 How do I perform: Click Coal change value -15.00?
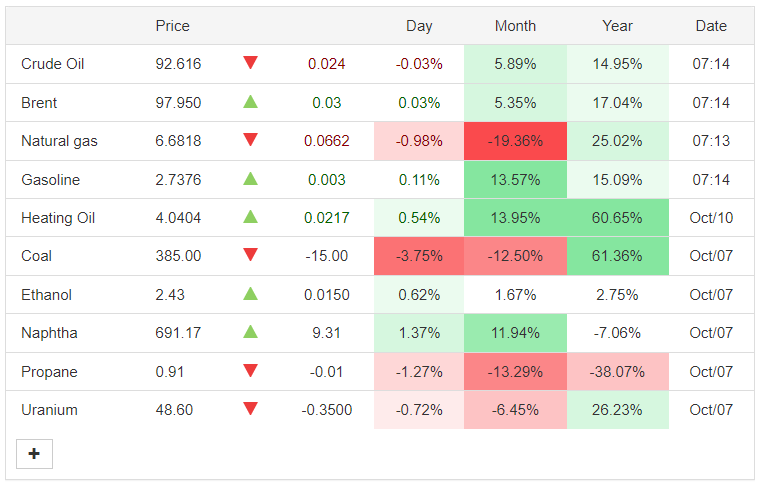(326, 256)
